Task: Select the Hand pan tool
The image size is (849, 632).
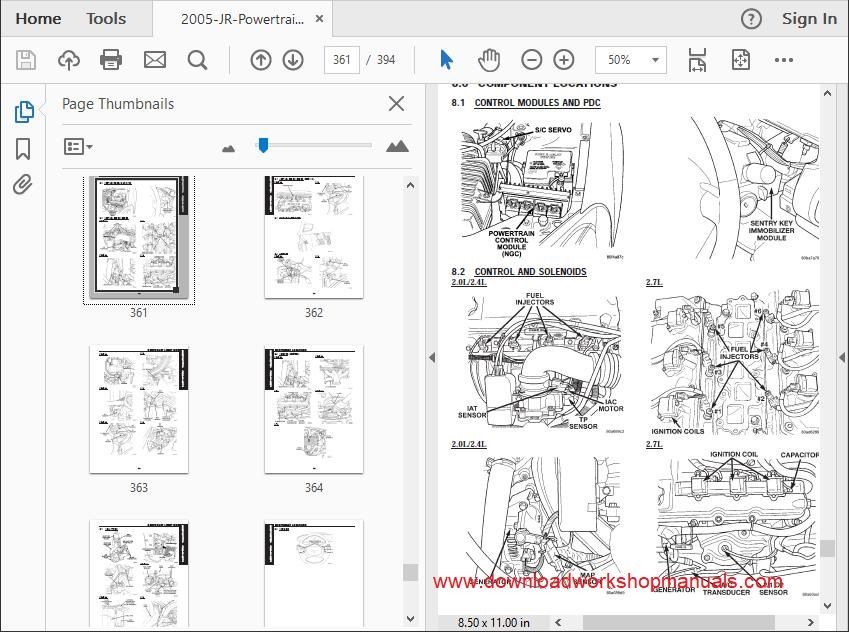Action: pos(488,60)
